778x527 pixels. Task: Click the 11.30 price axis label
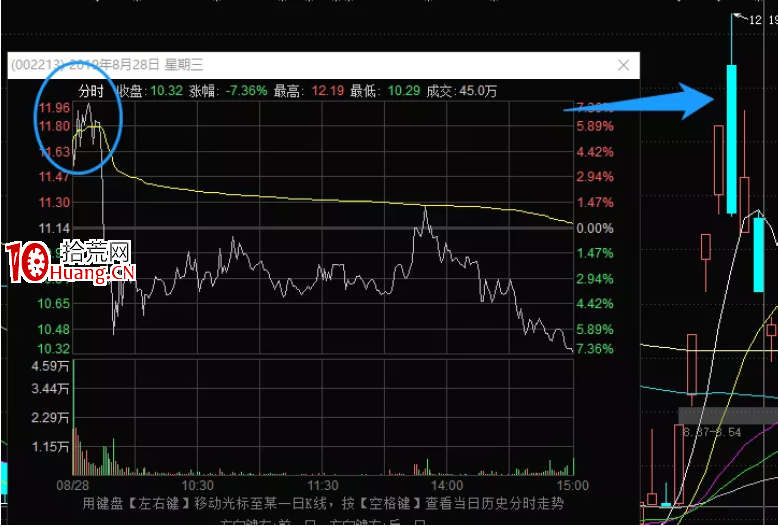55,202
